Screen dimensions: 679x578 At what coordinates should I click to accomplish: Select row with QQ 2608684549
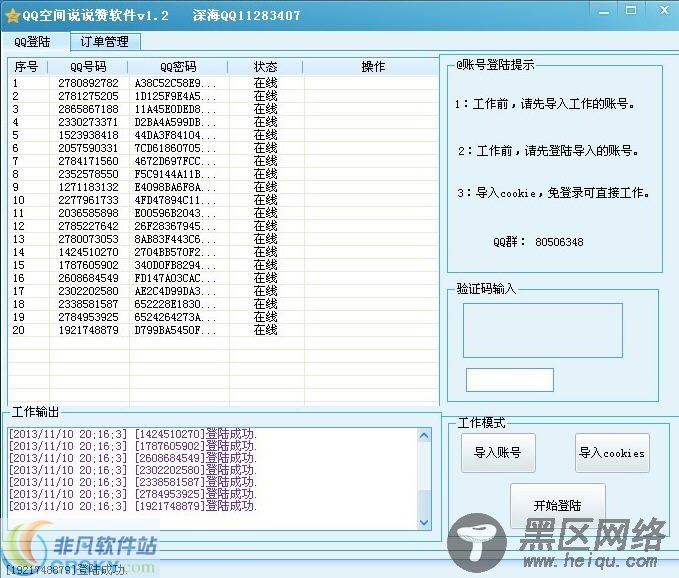click(x=223, y=278)
